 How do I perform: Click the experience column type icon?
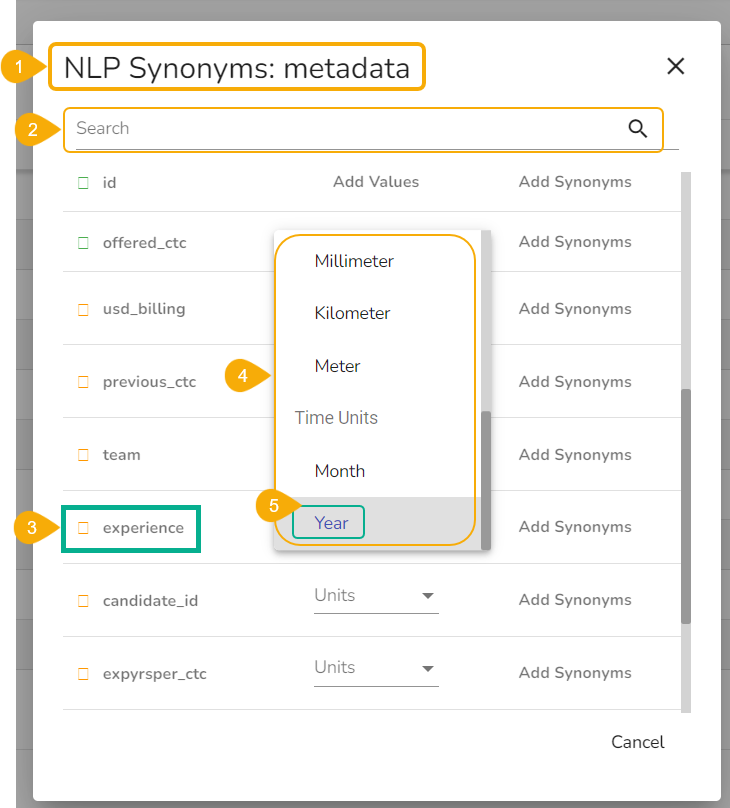click(x=83, y=528)
